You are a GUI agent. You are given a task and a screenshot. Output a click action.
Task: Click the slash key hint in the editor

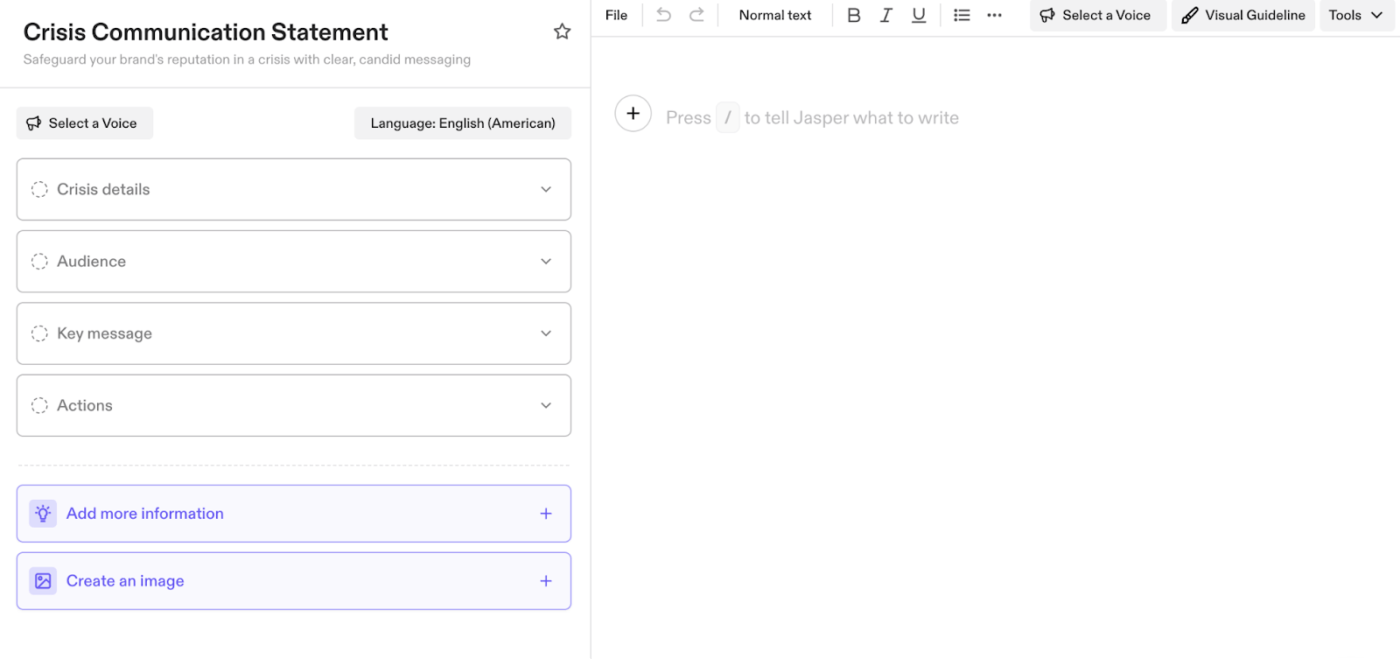(728, 118)
